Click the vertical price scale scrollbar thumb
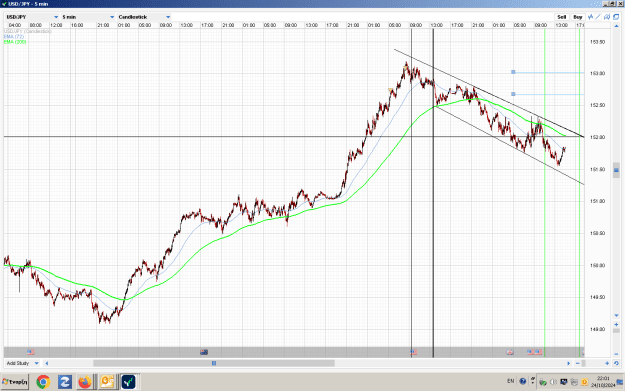 616,170
